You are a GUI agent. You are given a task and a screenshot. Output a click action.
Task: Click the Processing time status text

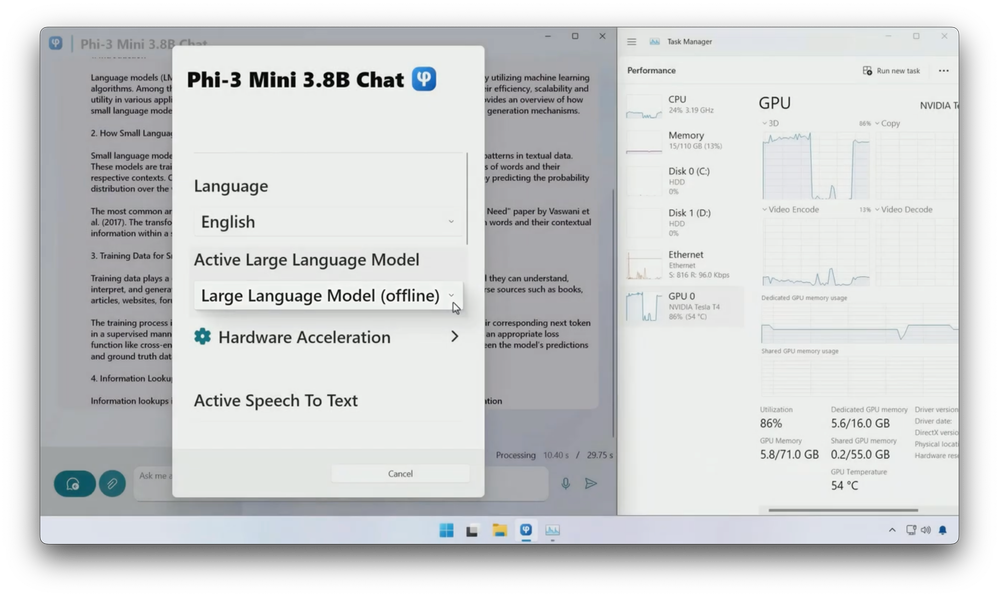tap(554, 455)
